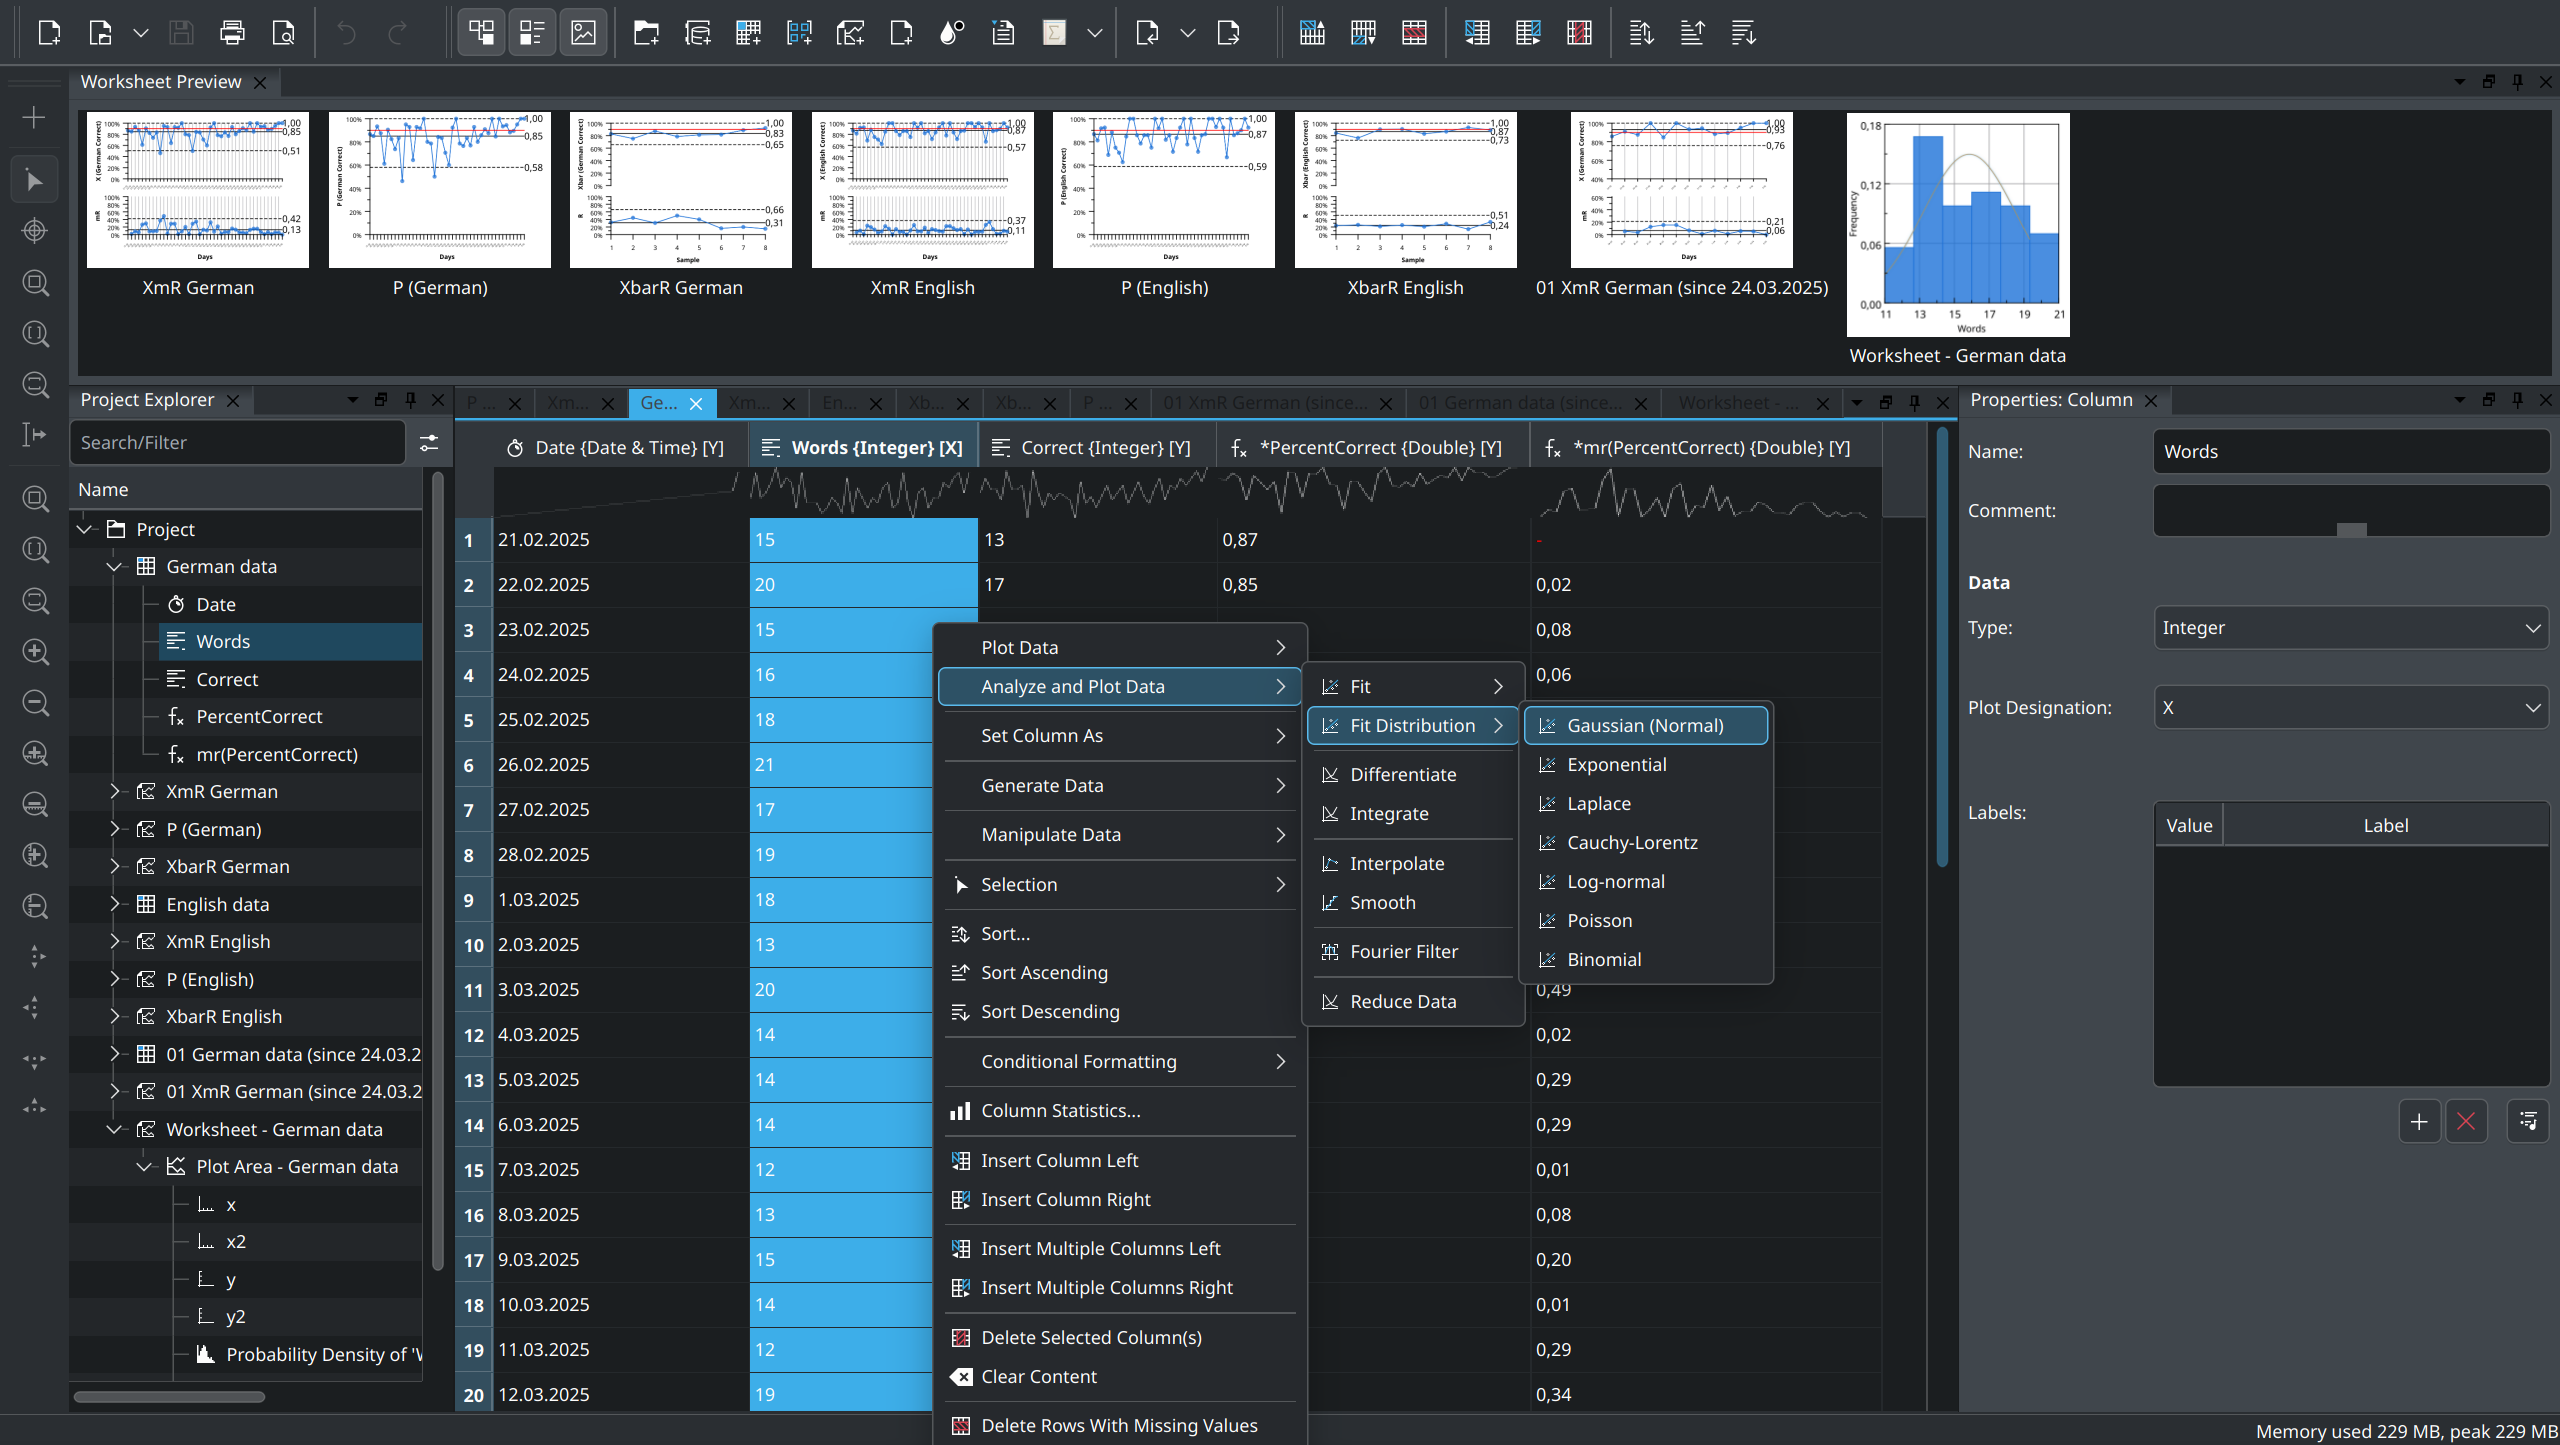Click the crosshair tool in the sidebar

(x=34, y=231)
